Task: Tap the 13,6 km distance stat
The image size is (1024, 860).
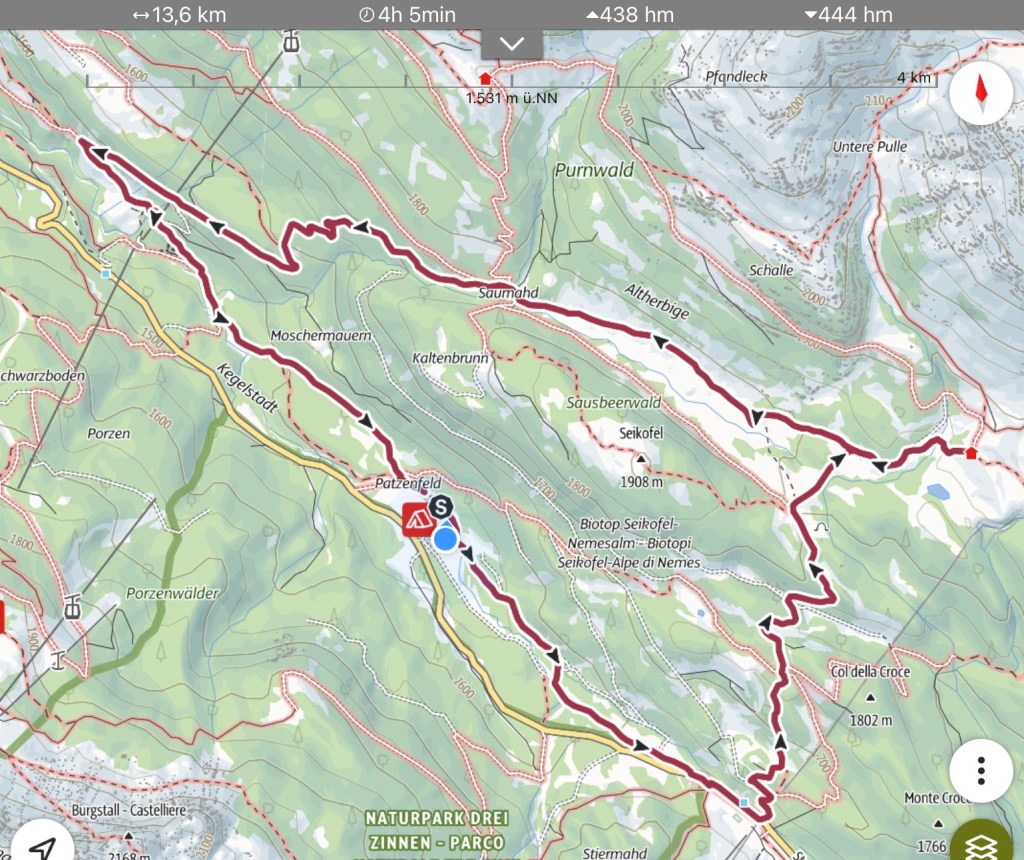Action: pyautogui.click(x=179, y=14)
